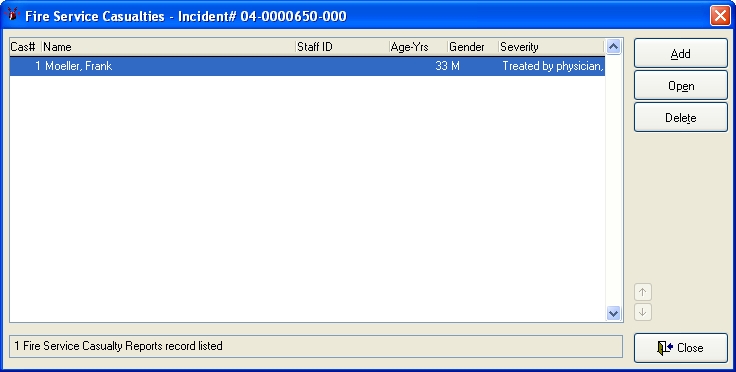The height and width of the screenshot is (372, 736).
Task: Sort by the Cas# column header
Action: [x=25, y=47]
